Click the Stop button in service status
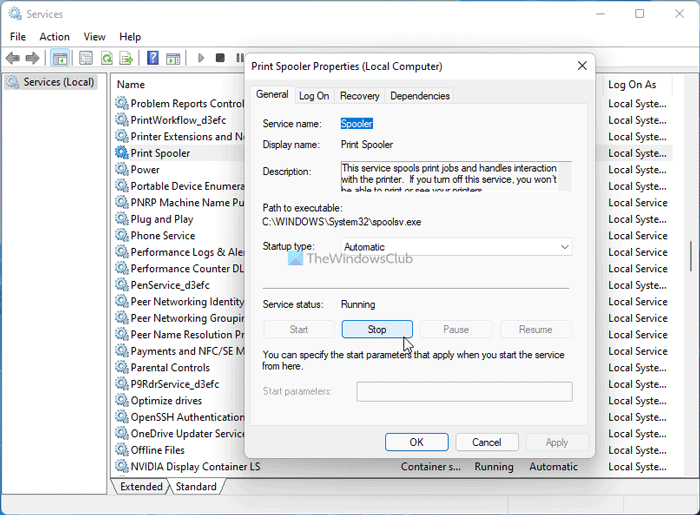700x515 pixels. click(x=377, y=329)
